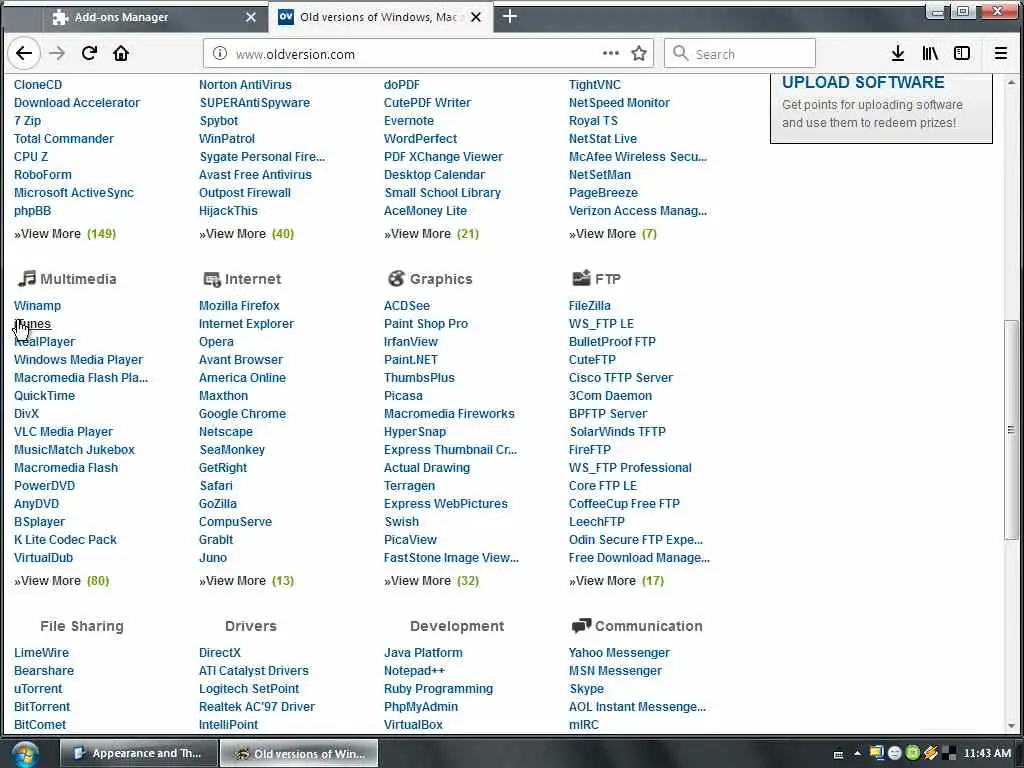Open the Skype link

[x=586, y=689]
